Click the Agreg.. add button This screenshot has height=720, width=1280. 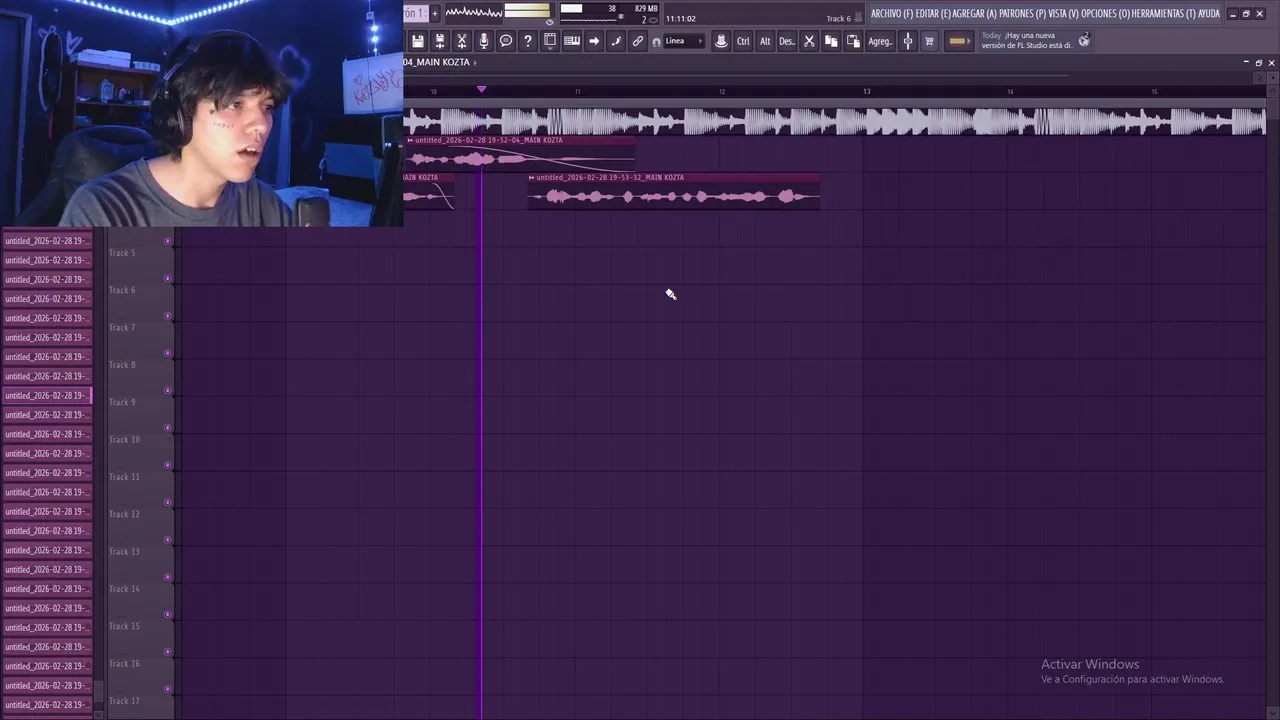880,41
